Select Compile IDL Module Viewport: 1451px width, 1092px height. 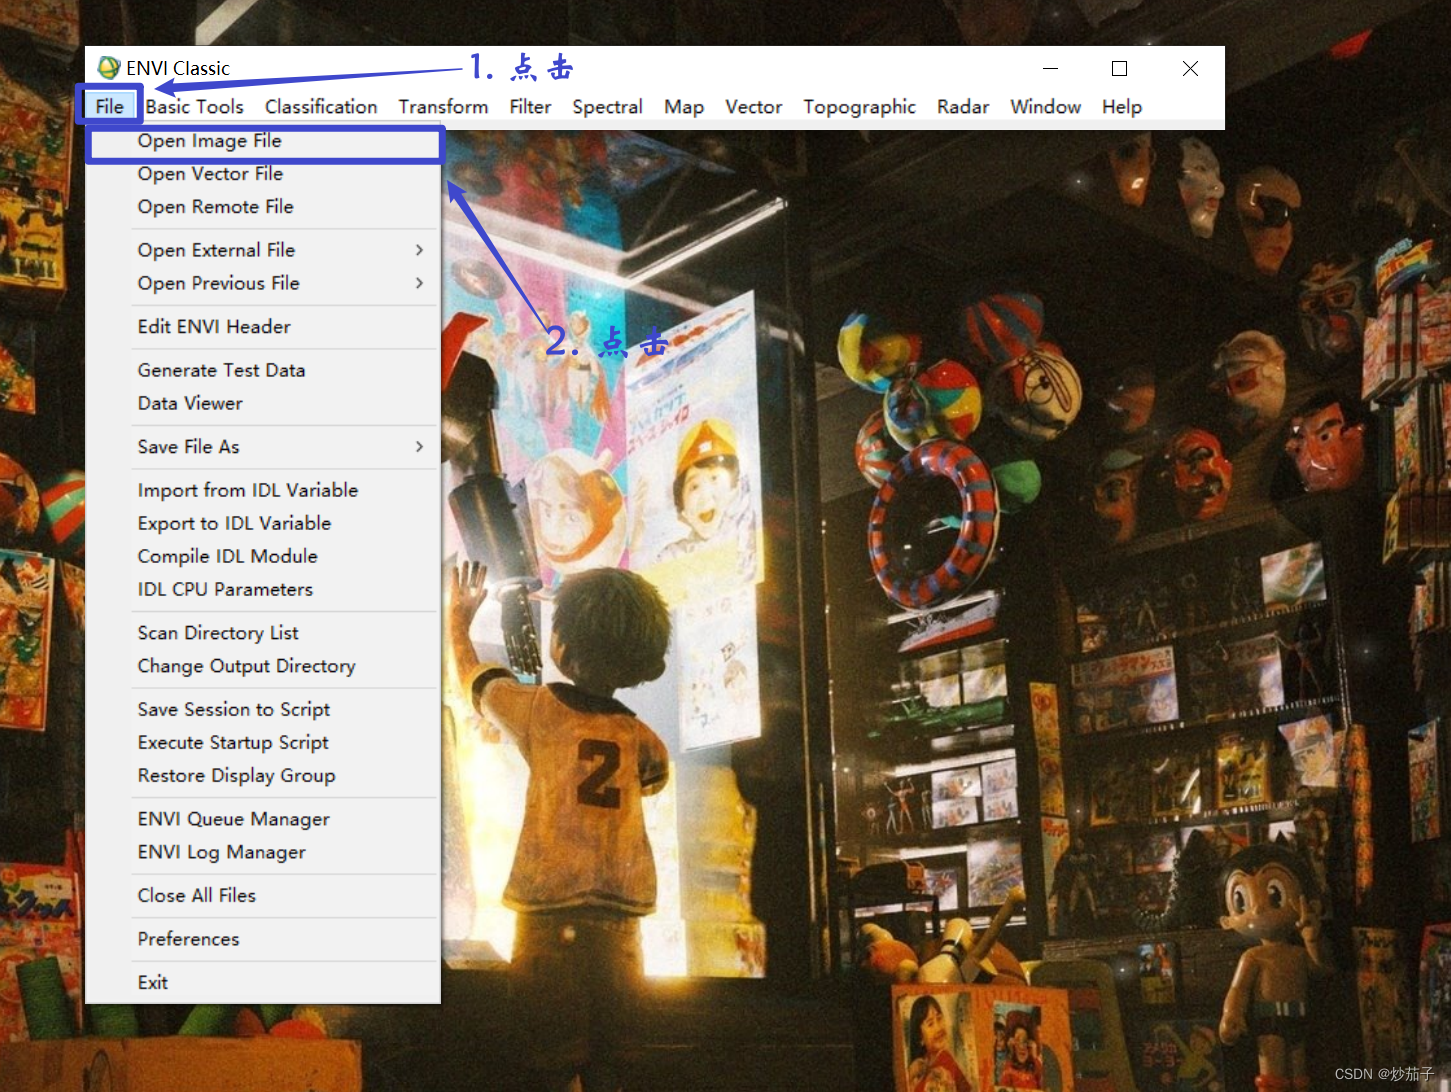point(264,556)
